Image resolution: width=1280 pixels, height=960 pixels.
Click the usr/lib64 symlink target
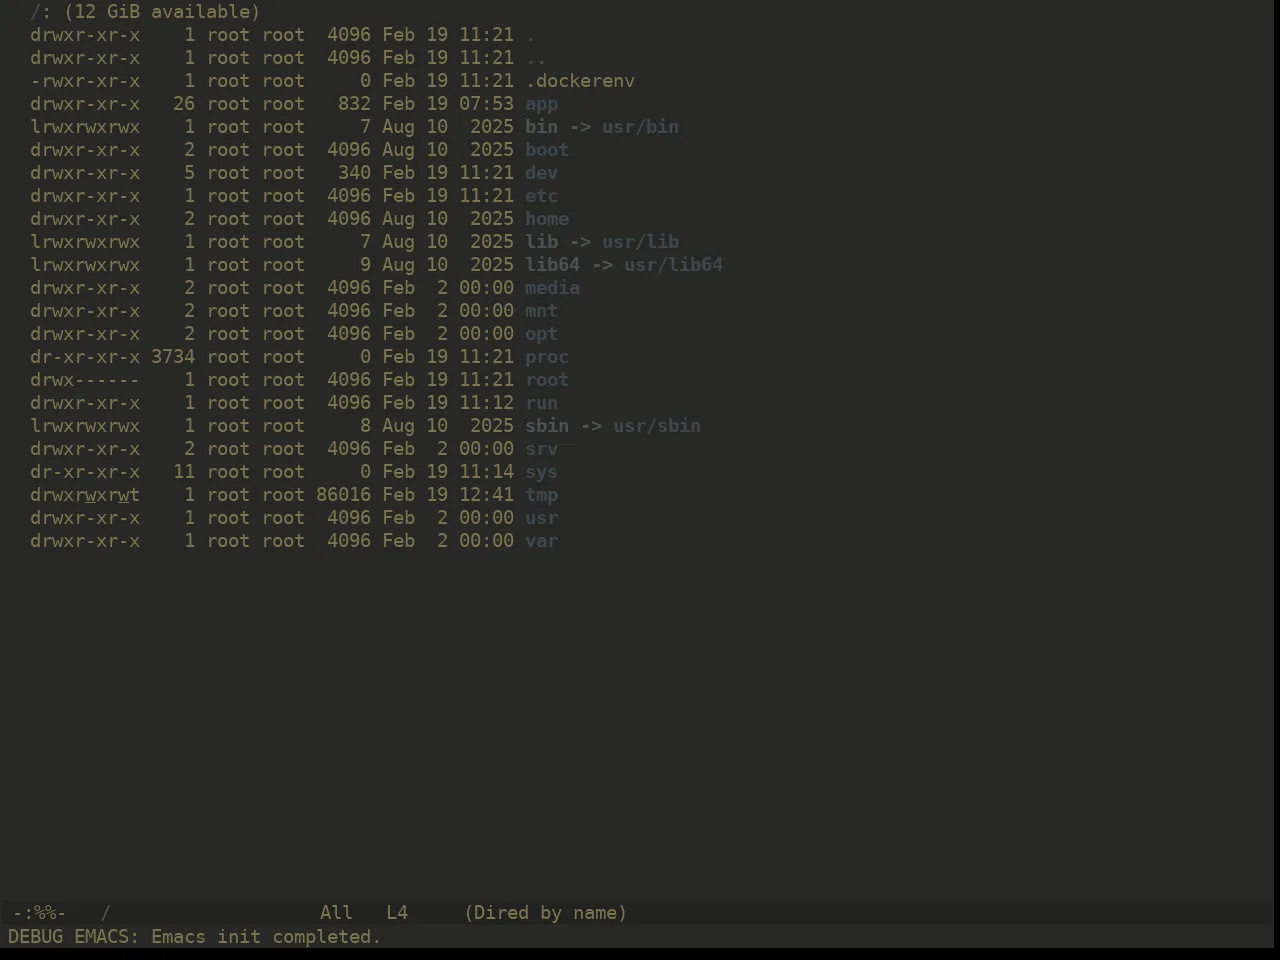point(673,265)
